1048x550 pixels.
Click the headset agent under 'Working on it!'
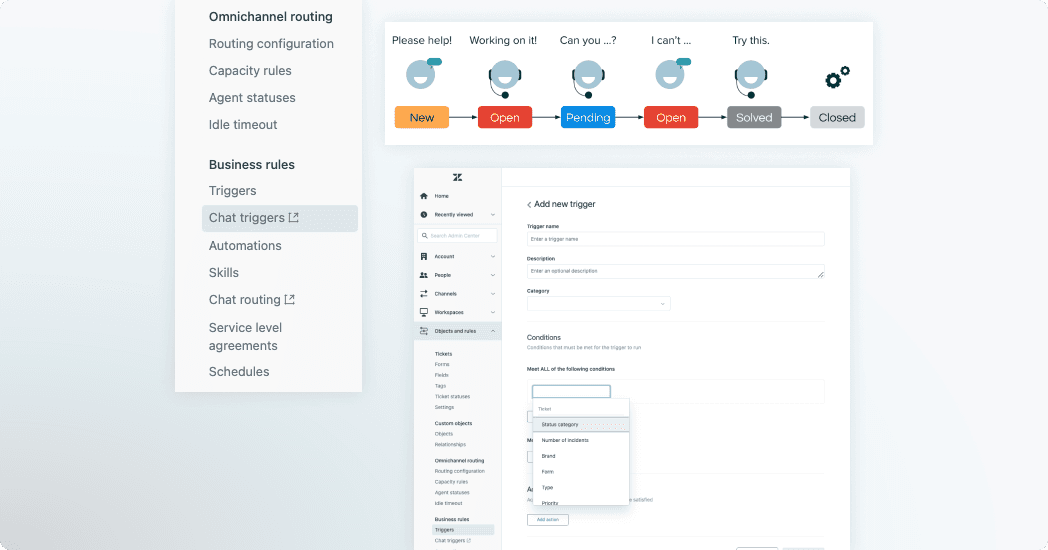[x=505, y=78]
